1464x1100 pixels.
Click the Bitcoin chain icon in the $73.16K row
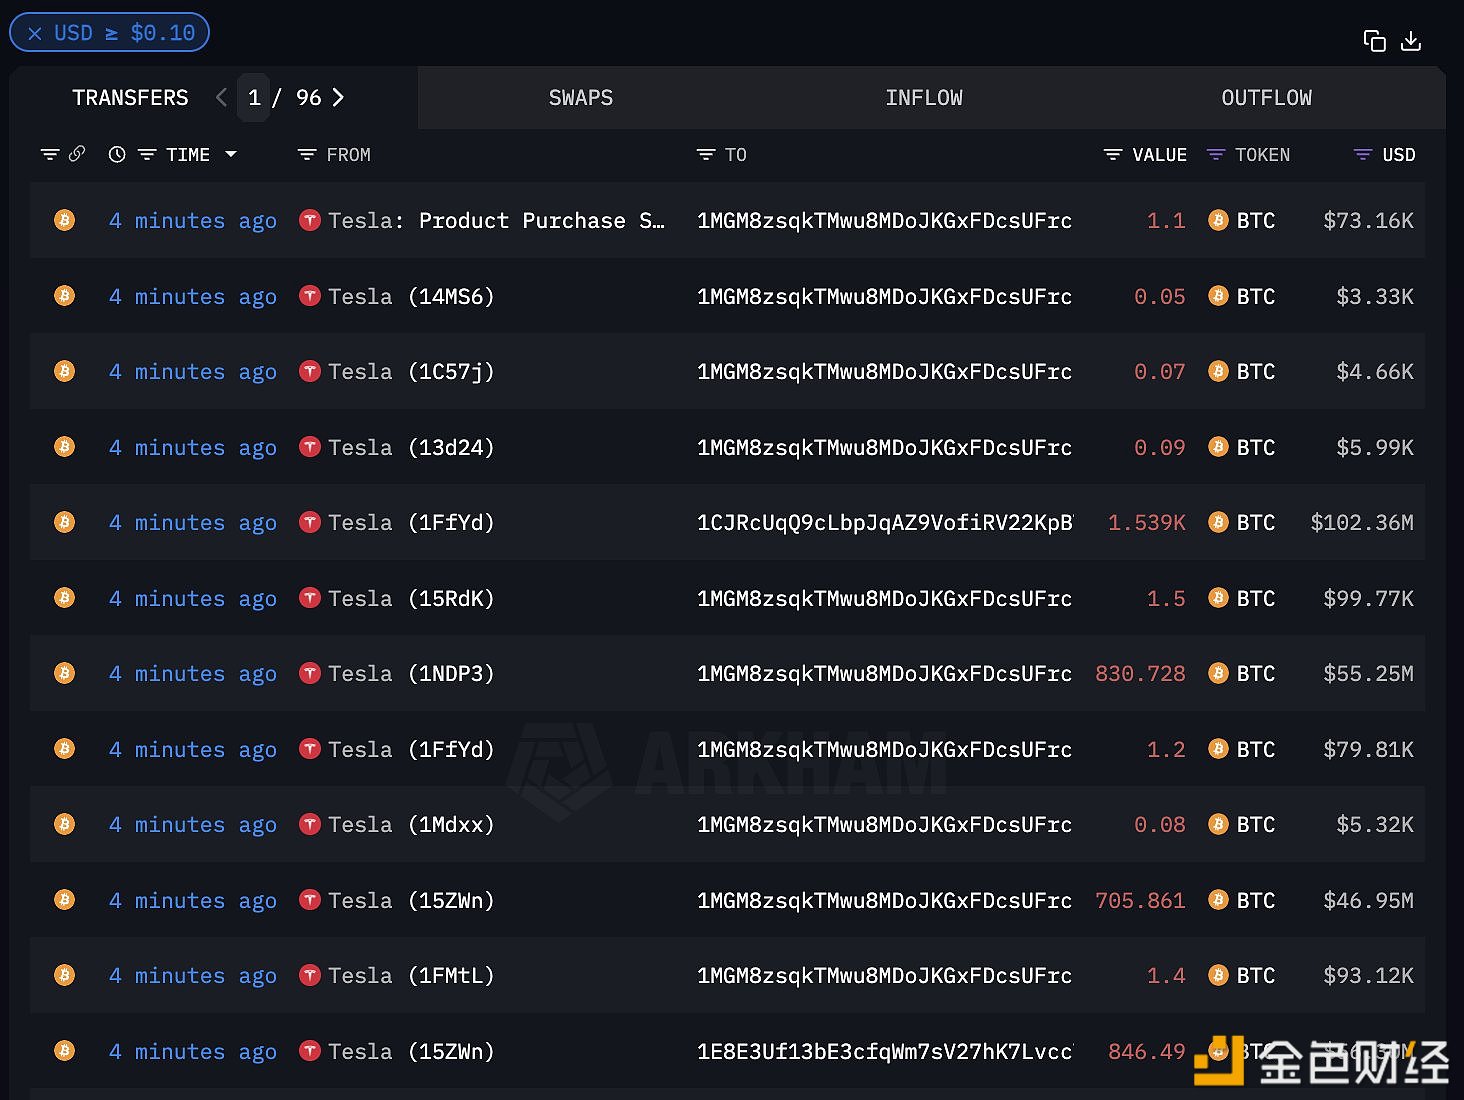65,220
